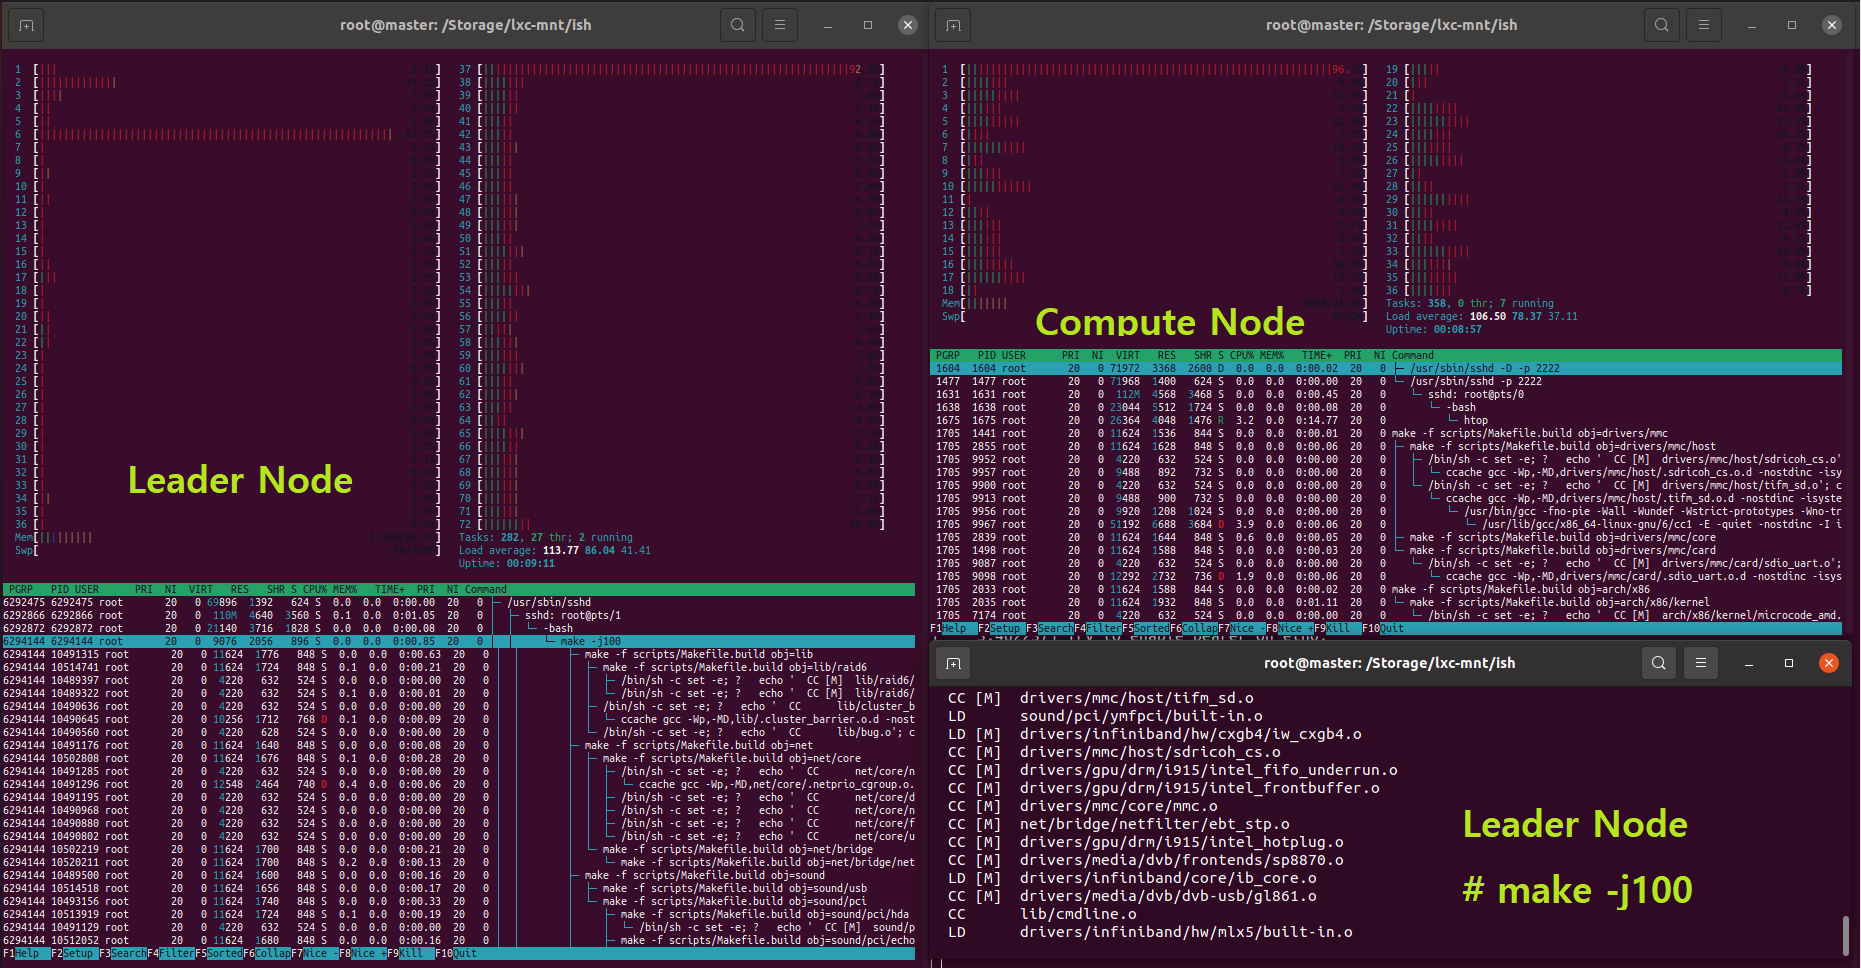Select '/usr/sbin/sshd -D -p 2222' highlighted row
The height and width of the screenshot is (968, 1861).
tap(1386, 369)
